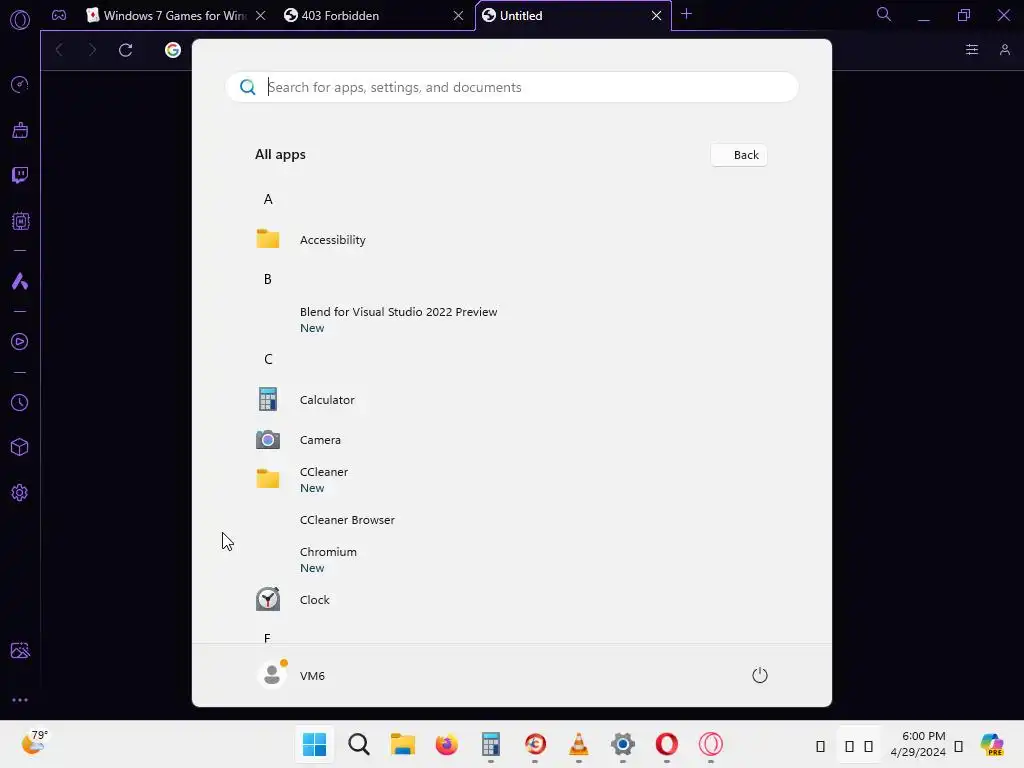Search tabs magnifier in title bar

click(x=884, y=14)
